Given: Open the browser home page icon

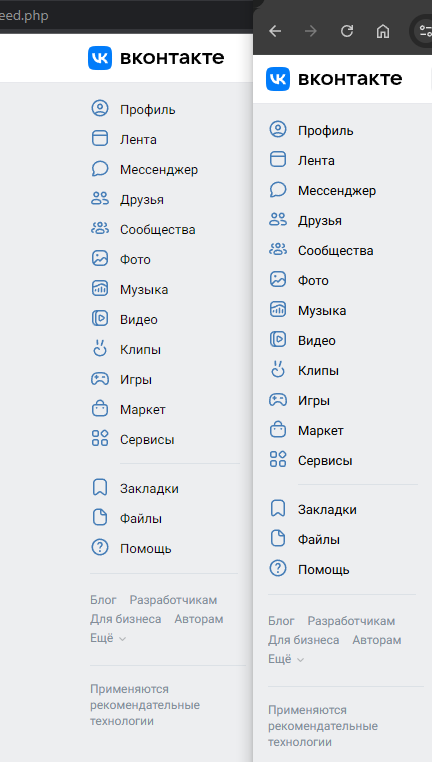Looking at the screenshot, I should (x=383, y=31).
